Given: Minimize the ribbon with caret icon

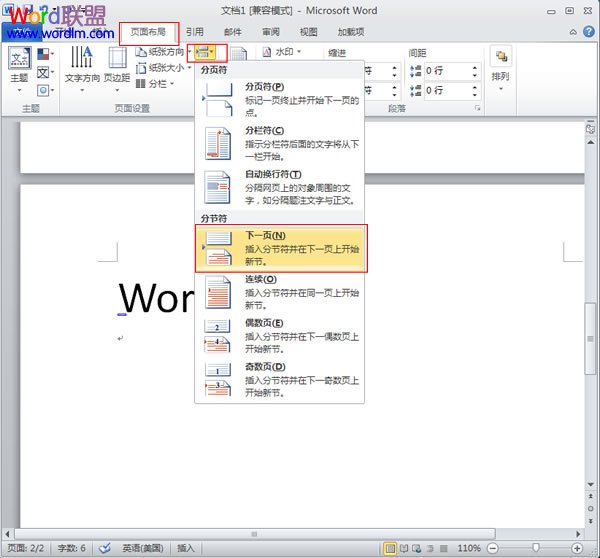Looking at the screenshot, I should coord(573,32).
